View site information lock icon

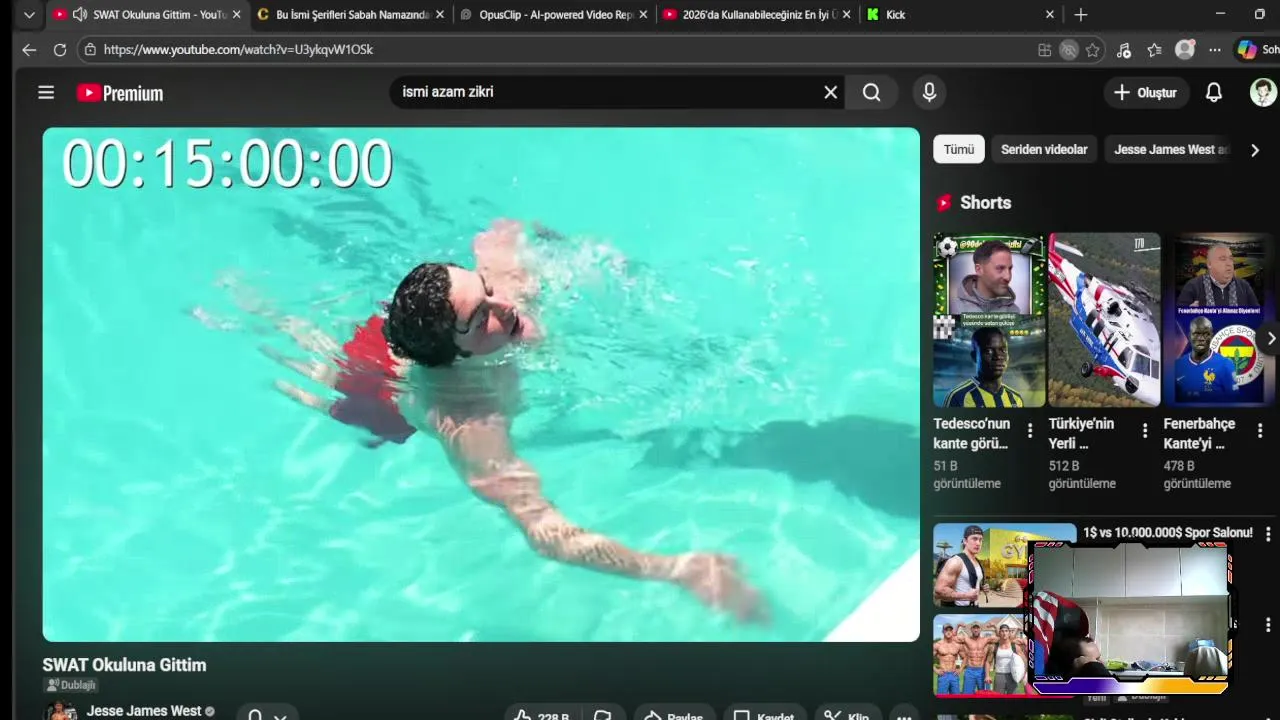[x=90, y=49]
